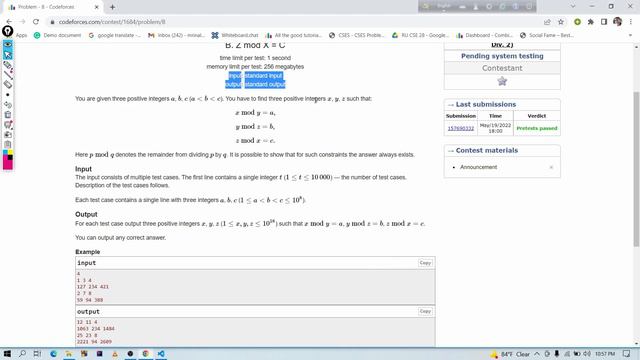Open the Chrome profile avatar

pyautogui.click(x=618, y=22)
